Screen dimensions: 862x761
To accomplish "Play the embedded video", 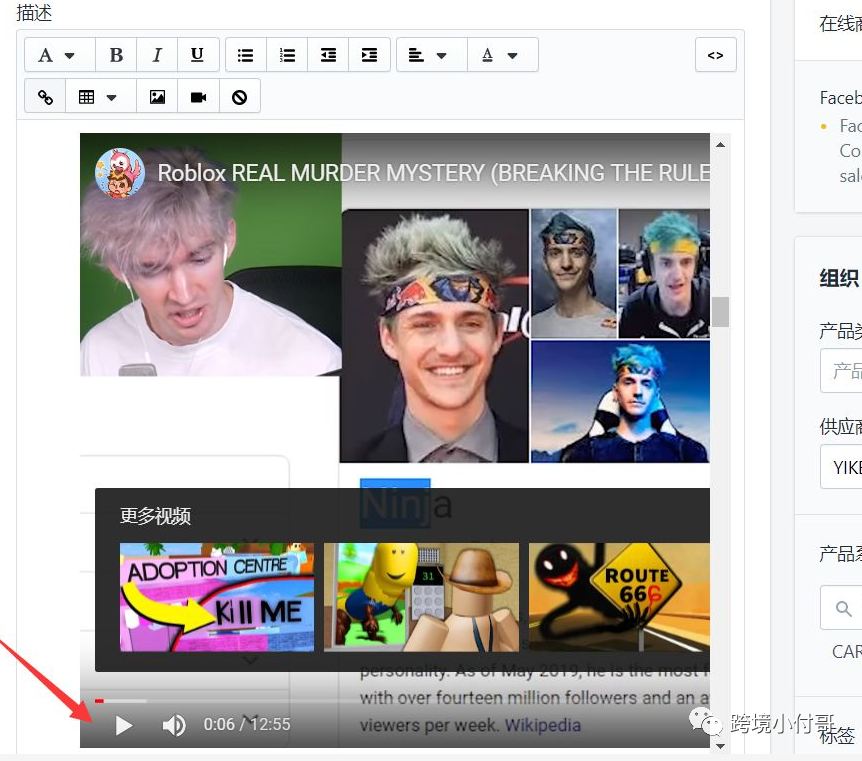I will 124,725.
